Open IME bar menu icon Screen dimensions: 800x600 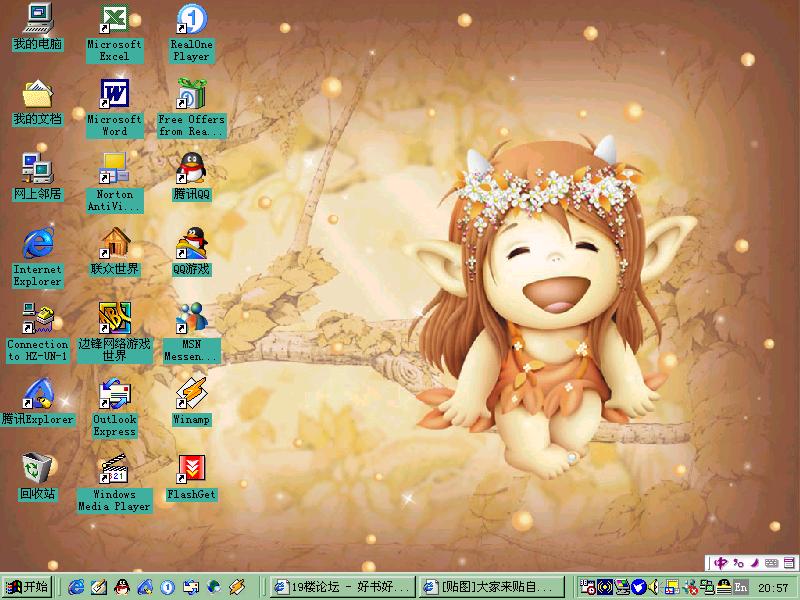click(789, 563)
